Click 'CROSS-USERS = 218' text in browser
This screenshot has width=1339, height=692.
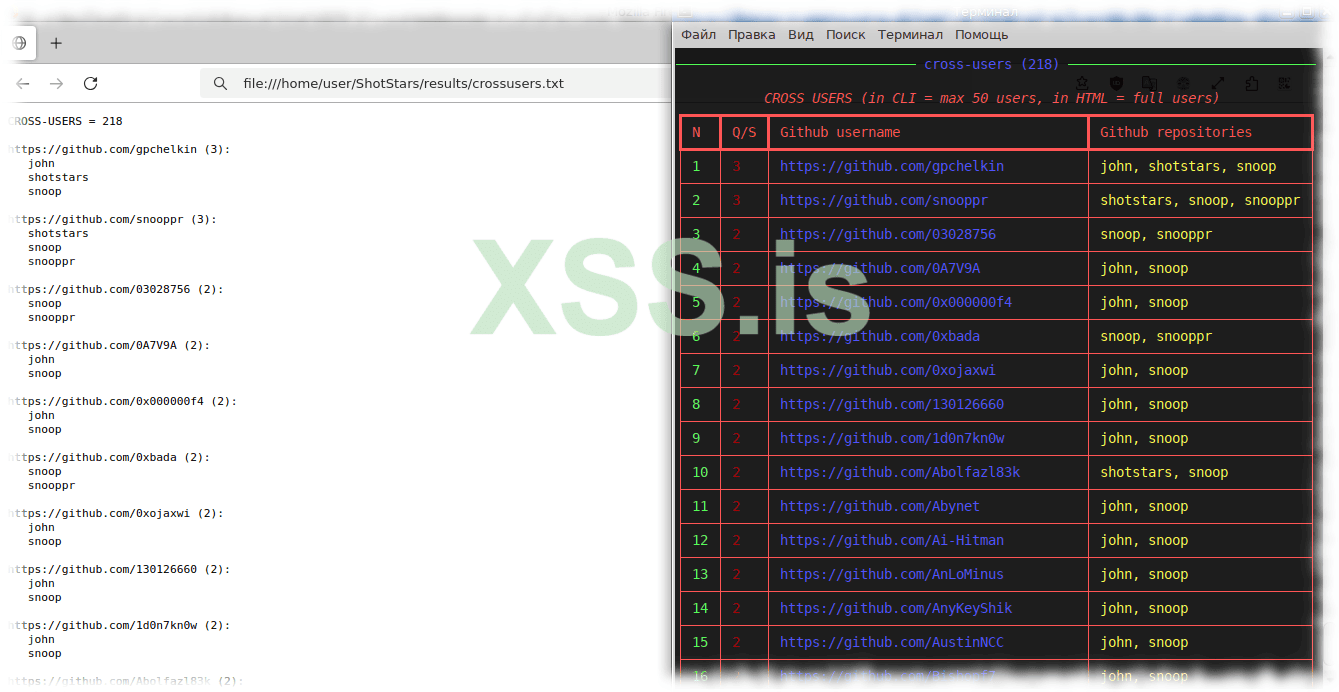(x=65, y=121)
